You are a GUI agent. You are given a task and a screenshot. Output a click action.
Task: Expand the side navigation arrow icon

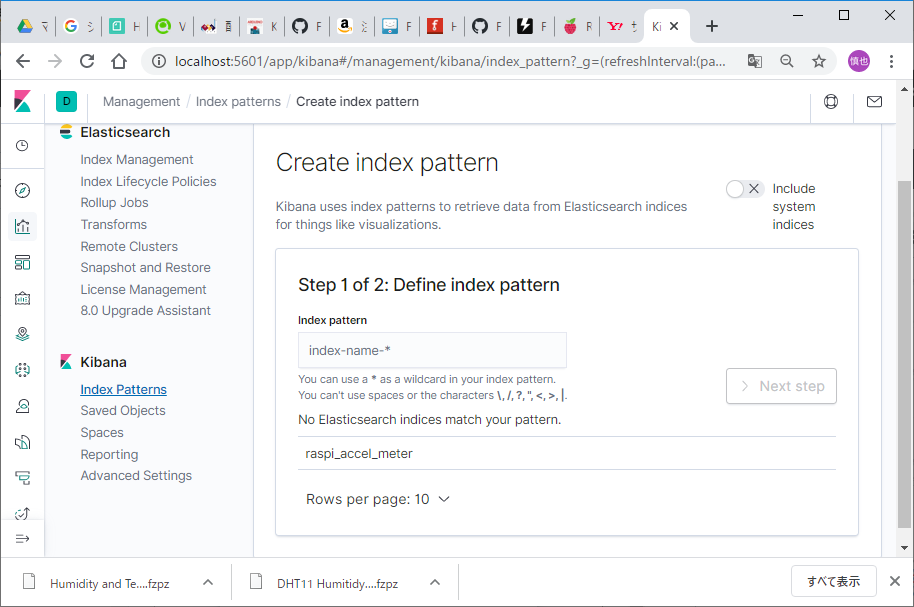(x=22, y=539)
